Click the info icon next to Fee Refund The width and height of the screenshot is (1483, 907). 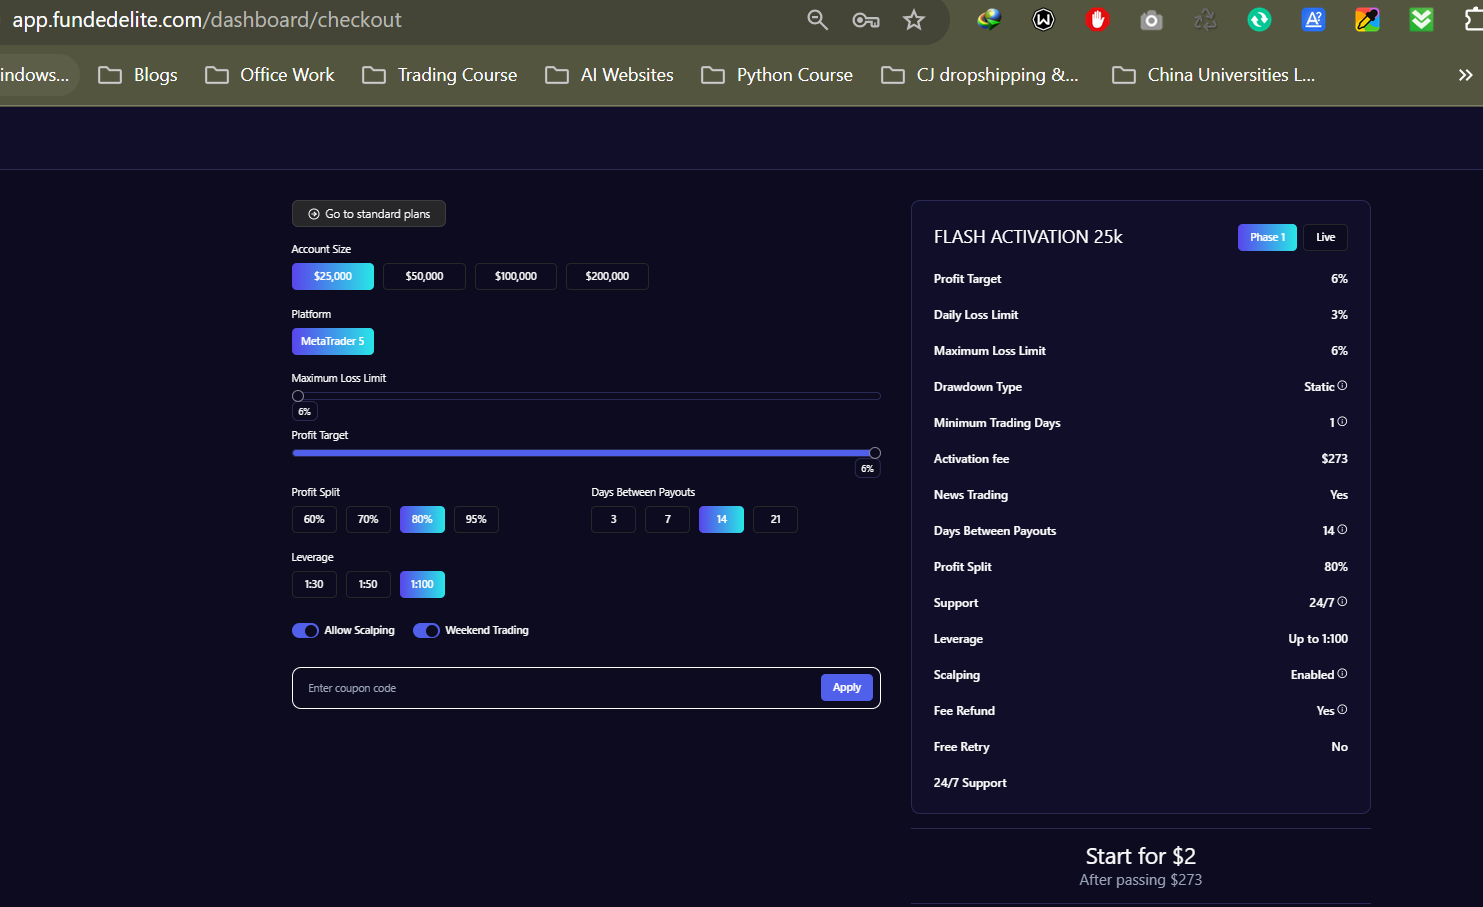[x=1342, y=710]
